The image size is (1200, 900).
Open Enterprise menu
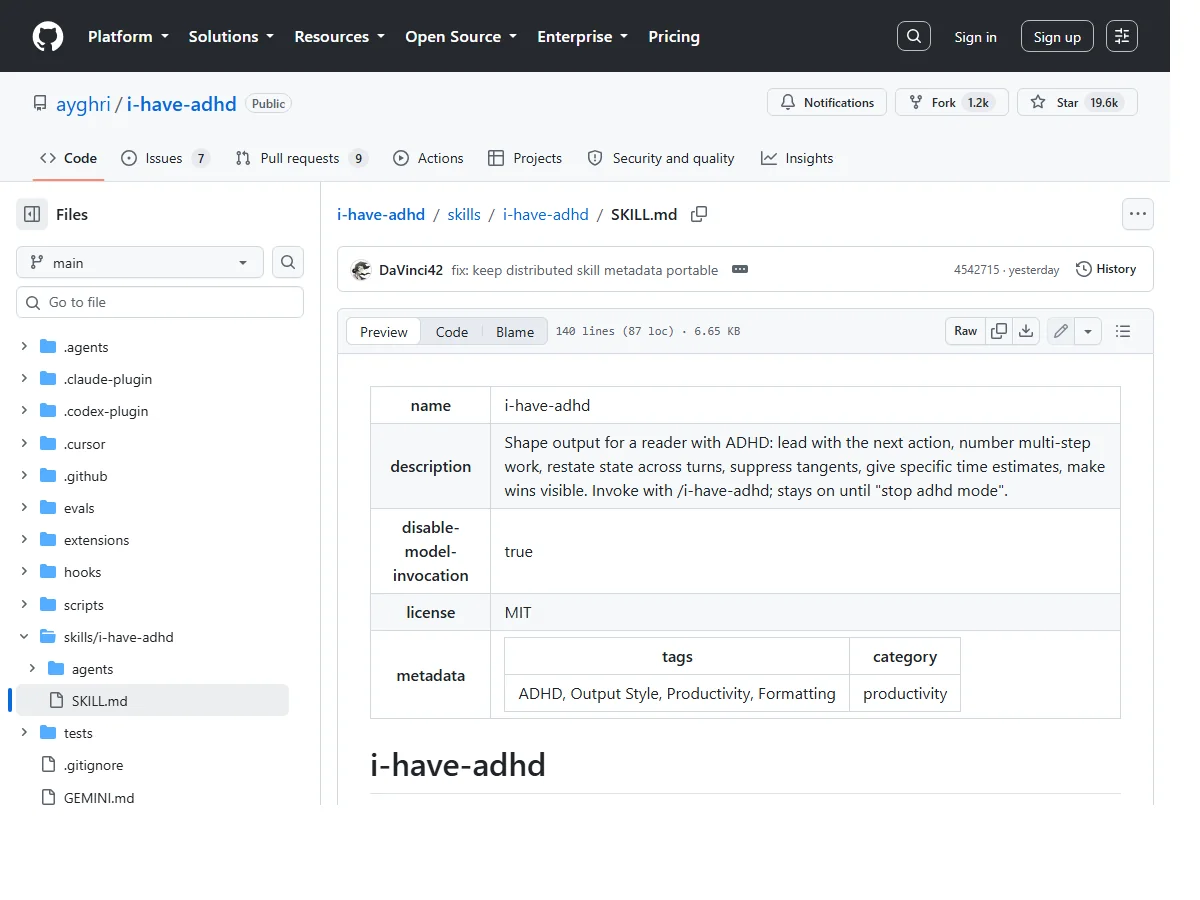pyautogui.click(x=583, y=36)
